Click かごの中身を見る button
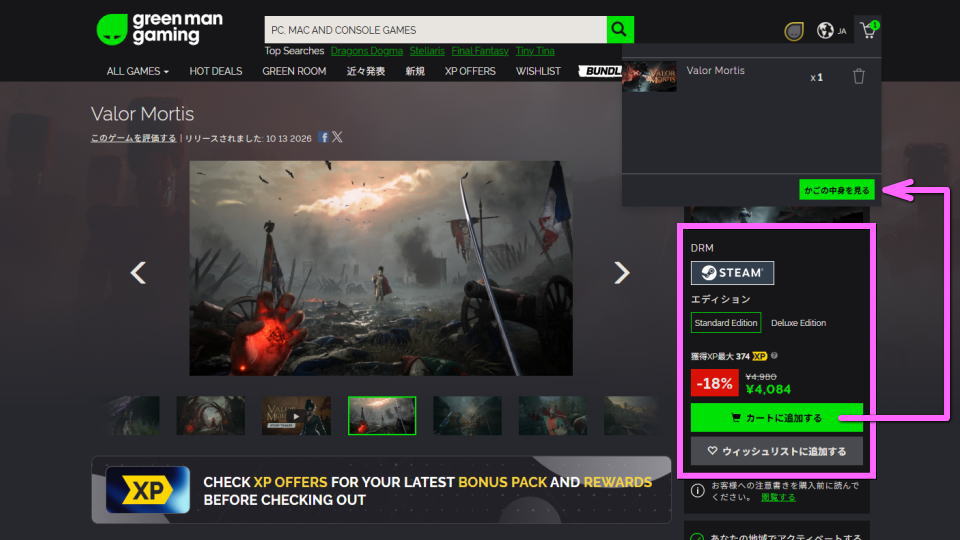 pyautogui.click(x=836, y=190)
